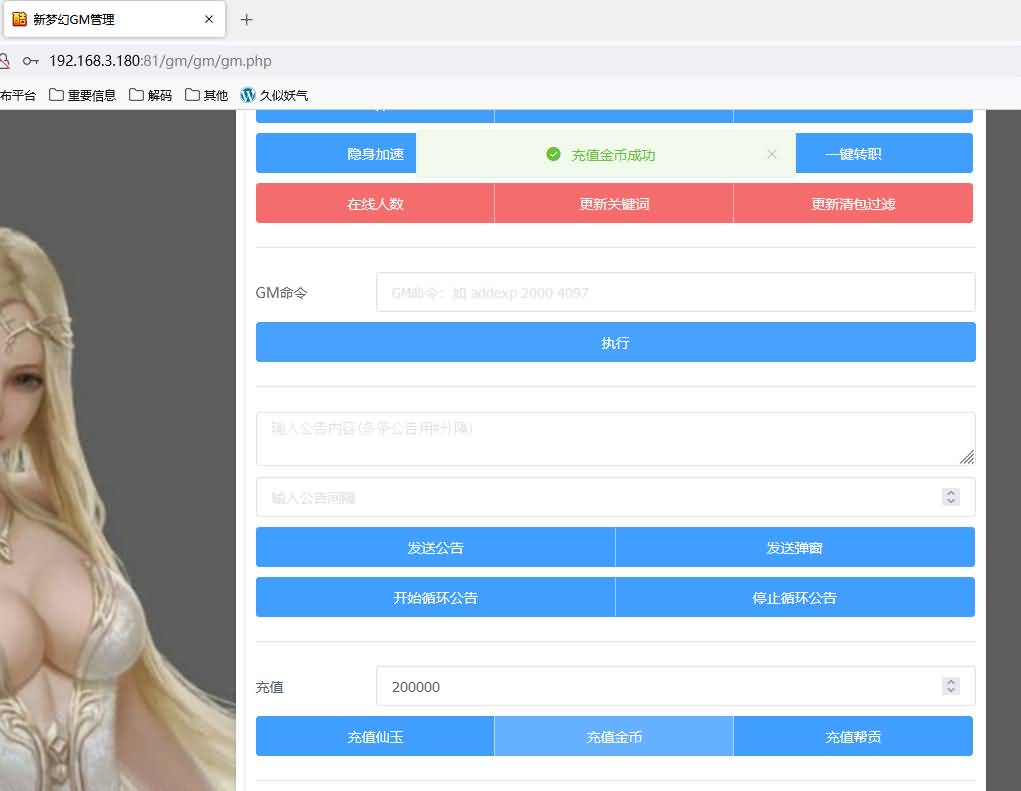Click 发送公告 button
The width and height of the screenshot is (1021, 791).
[435, 548]
